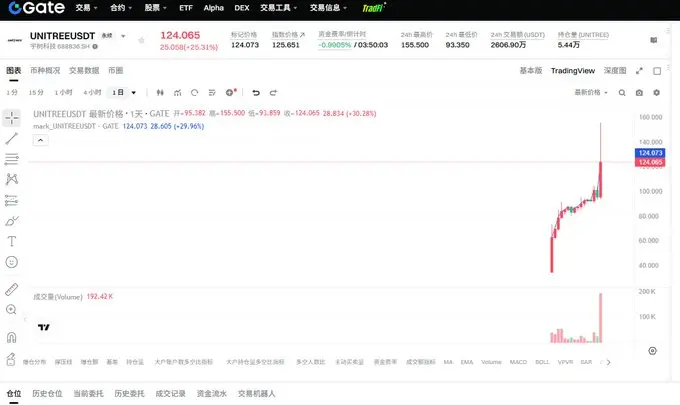Switch to 币种概况 tab
The image size is (680, 405).
coord(45,70)
